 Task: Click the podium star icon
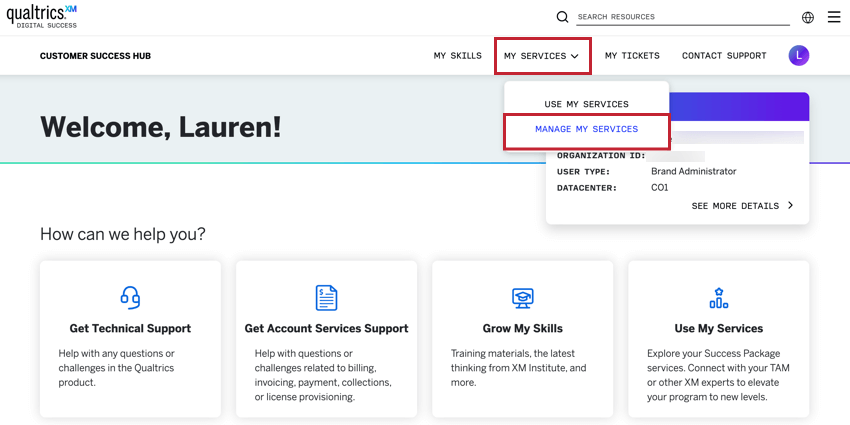tap(719, 298)
